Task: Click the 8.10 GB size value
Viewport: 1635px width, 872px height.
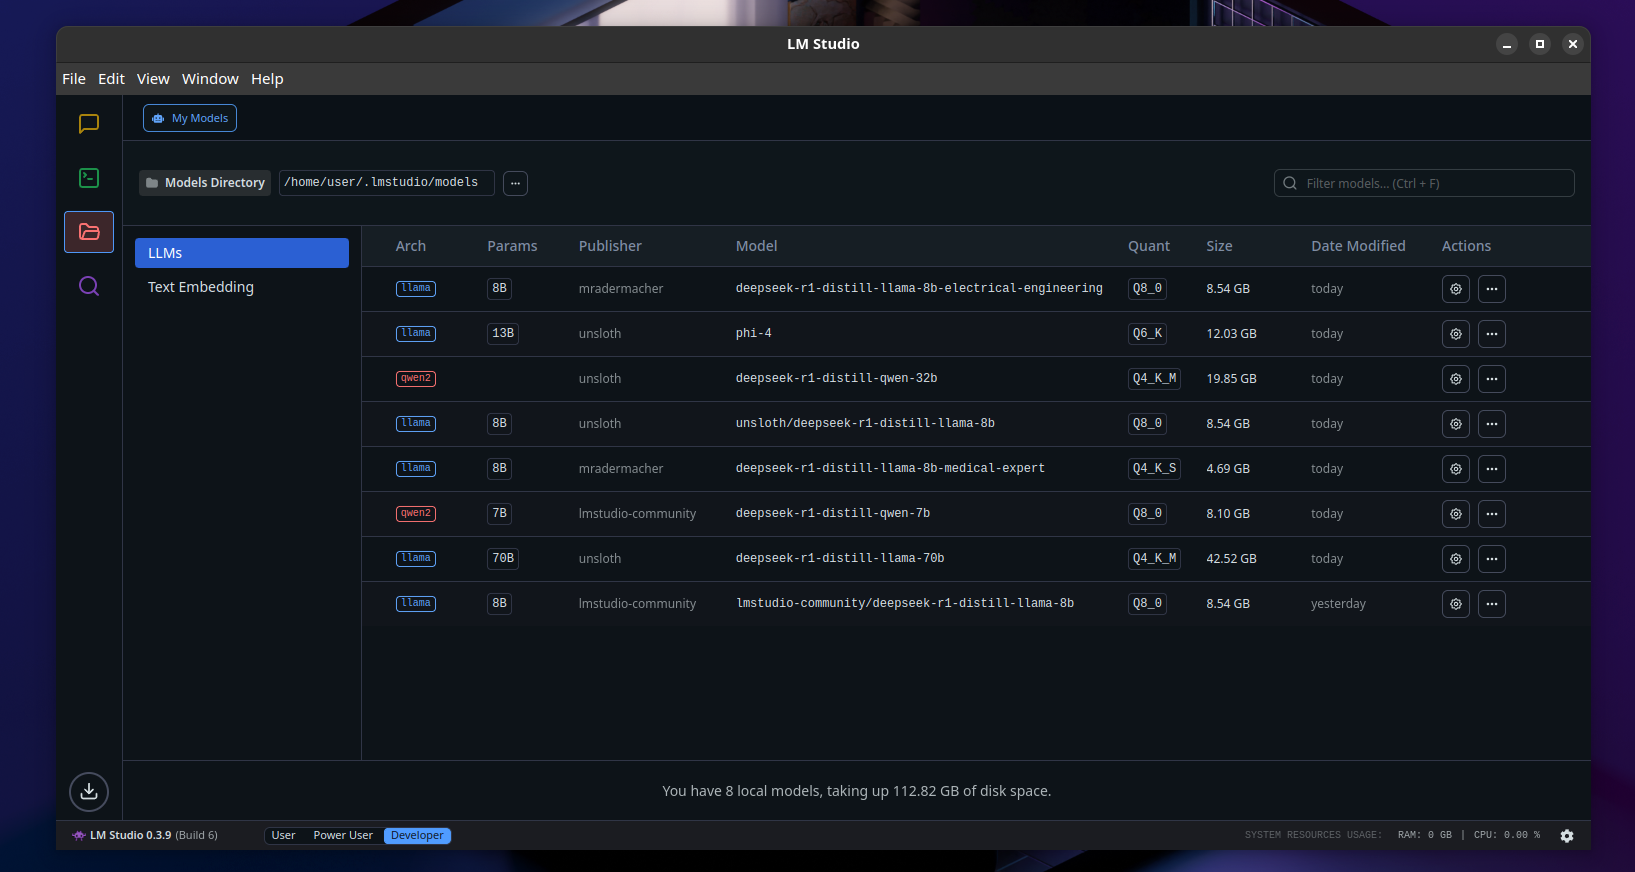Action: pos(1228,514)
